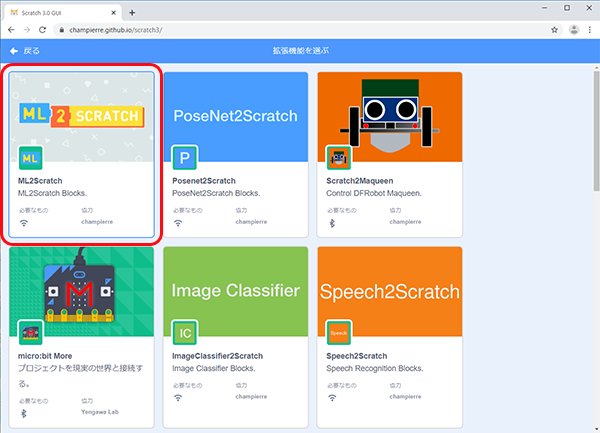The width and height of the screenshot is (600, 433).
Task: Pick the Image Classifier green banner
Action: pos(235,291)
